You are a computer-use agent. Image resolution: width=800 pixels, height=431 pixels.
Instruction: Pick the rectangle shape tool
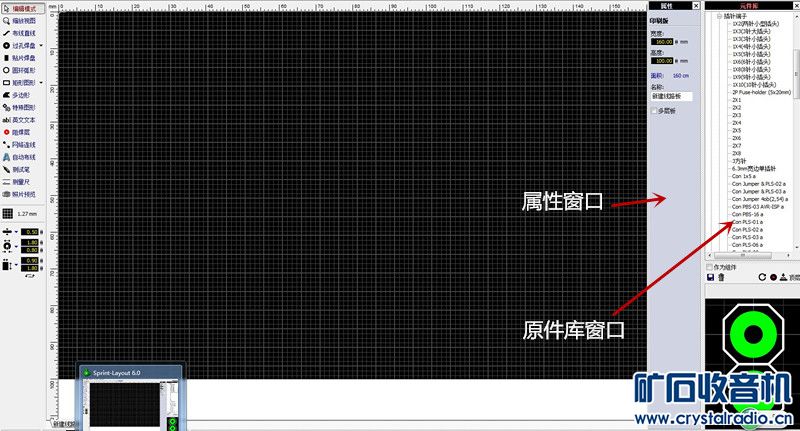coord(20,83)
